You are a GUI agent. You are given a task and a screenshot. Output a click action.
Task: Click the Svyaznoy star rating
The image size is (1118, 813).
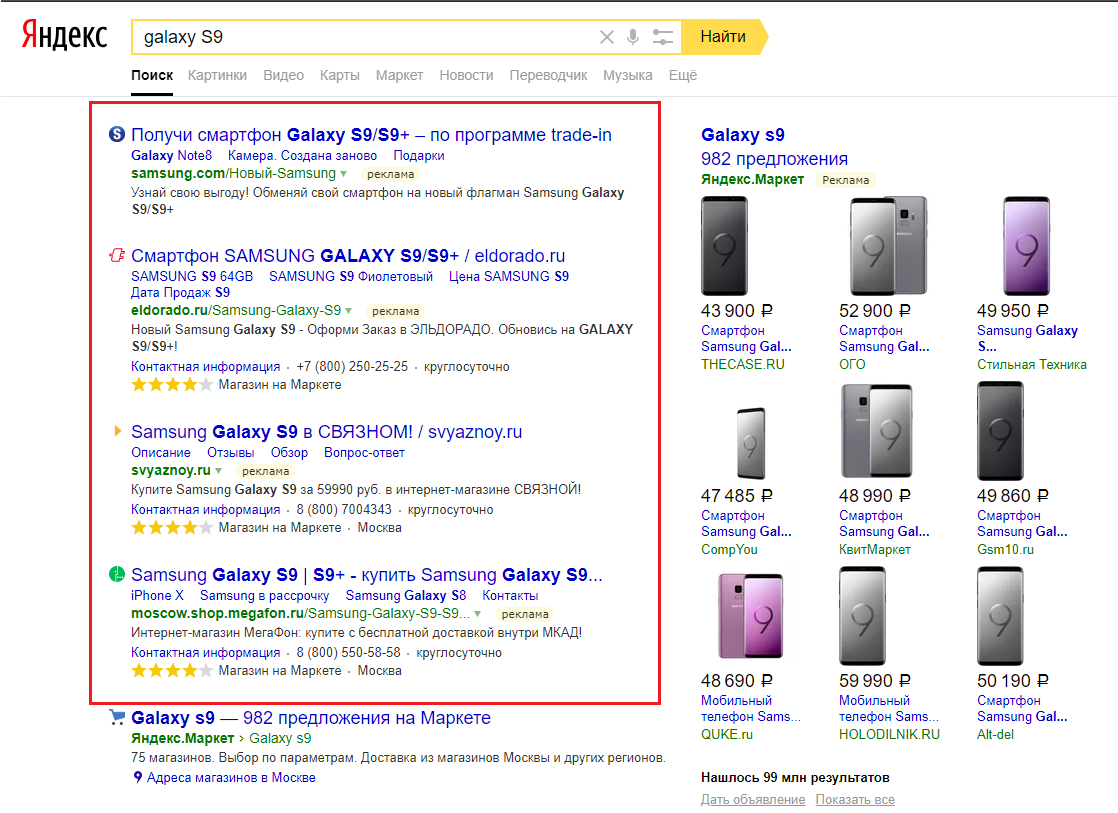(172, 528)
